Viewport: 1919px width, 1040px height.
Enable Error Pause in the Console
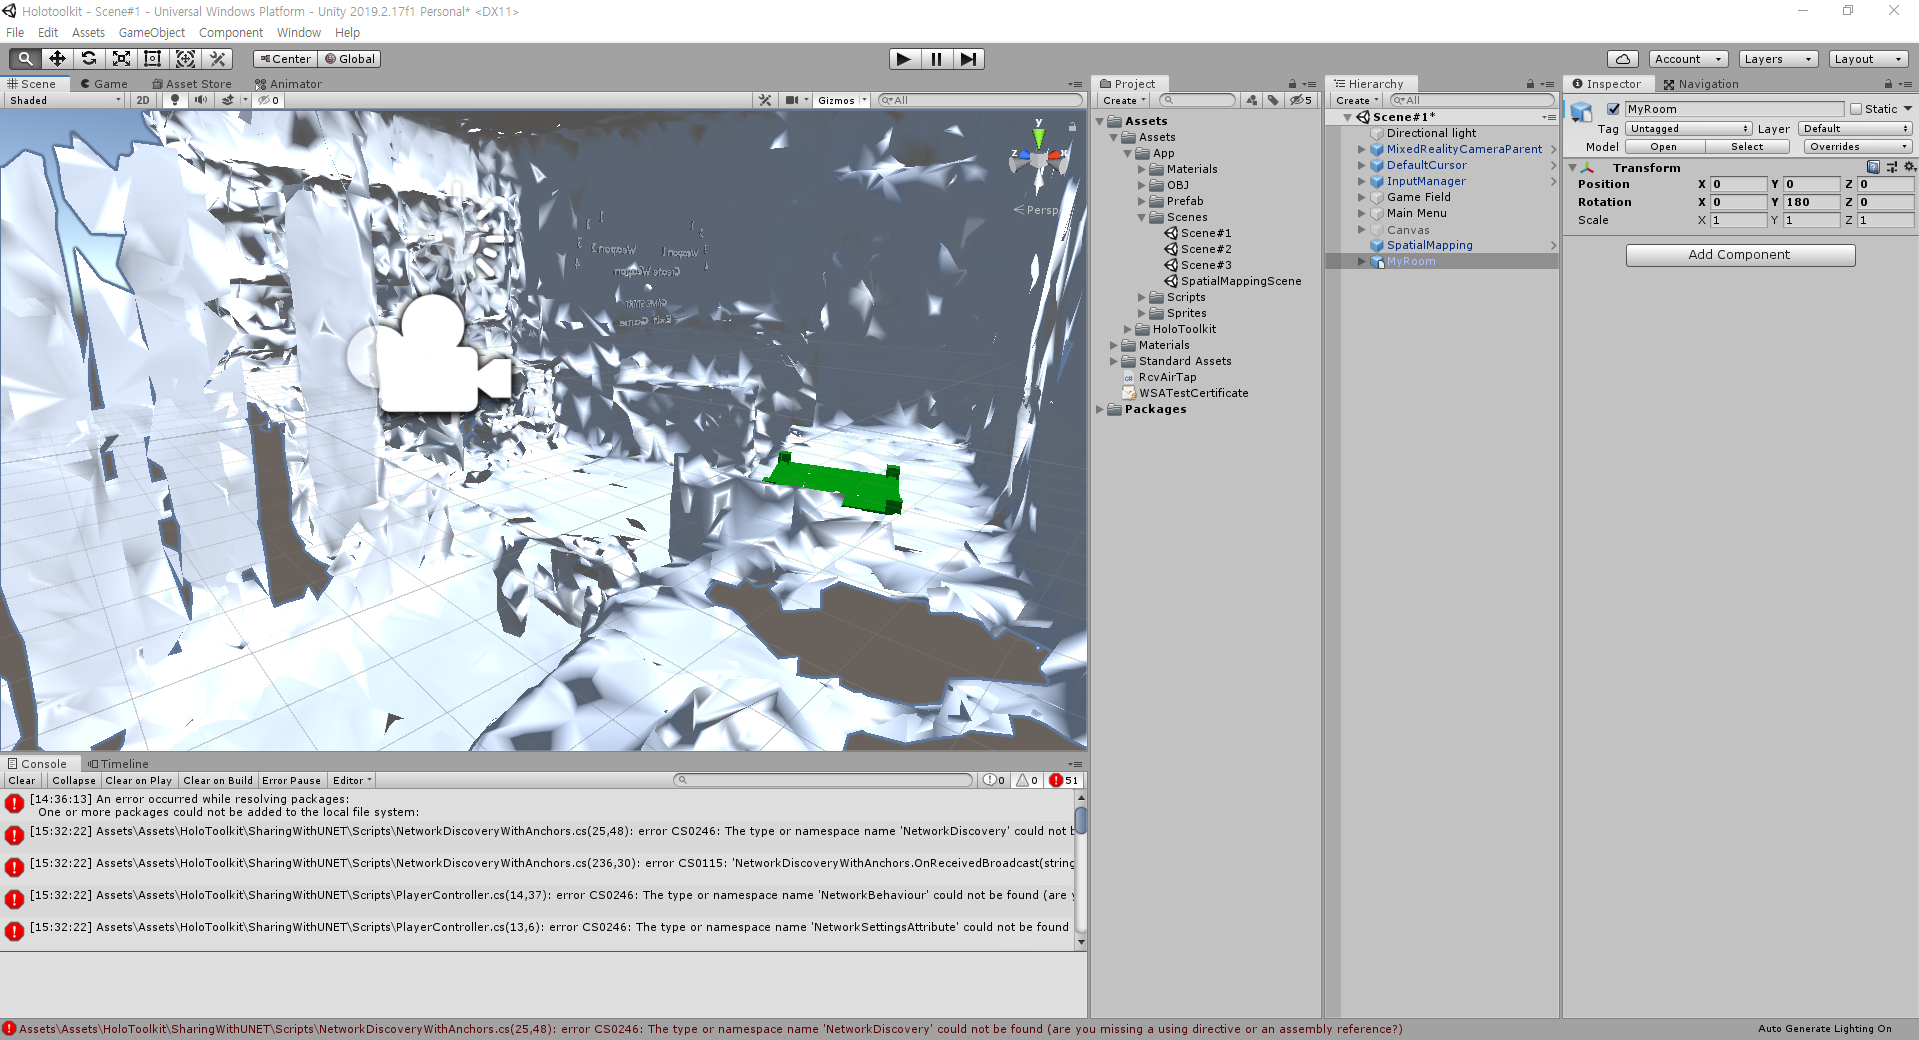(x=291, y=780)
